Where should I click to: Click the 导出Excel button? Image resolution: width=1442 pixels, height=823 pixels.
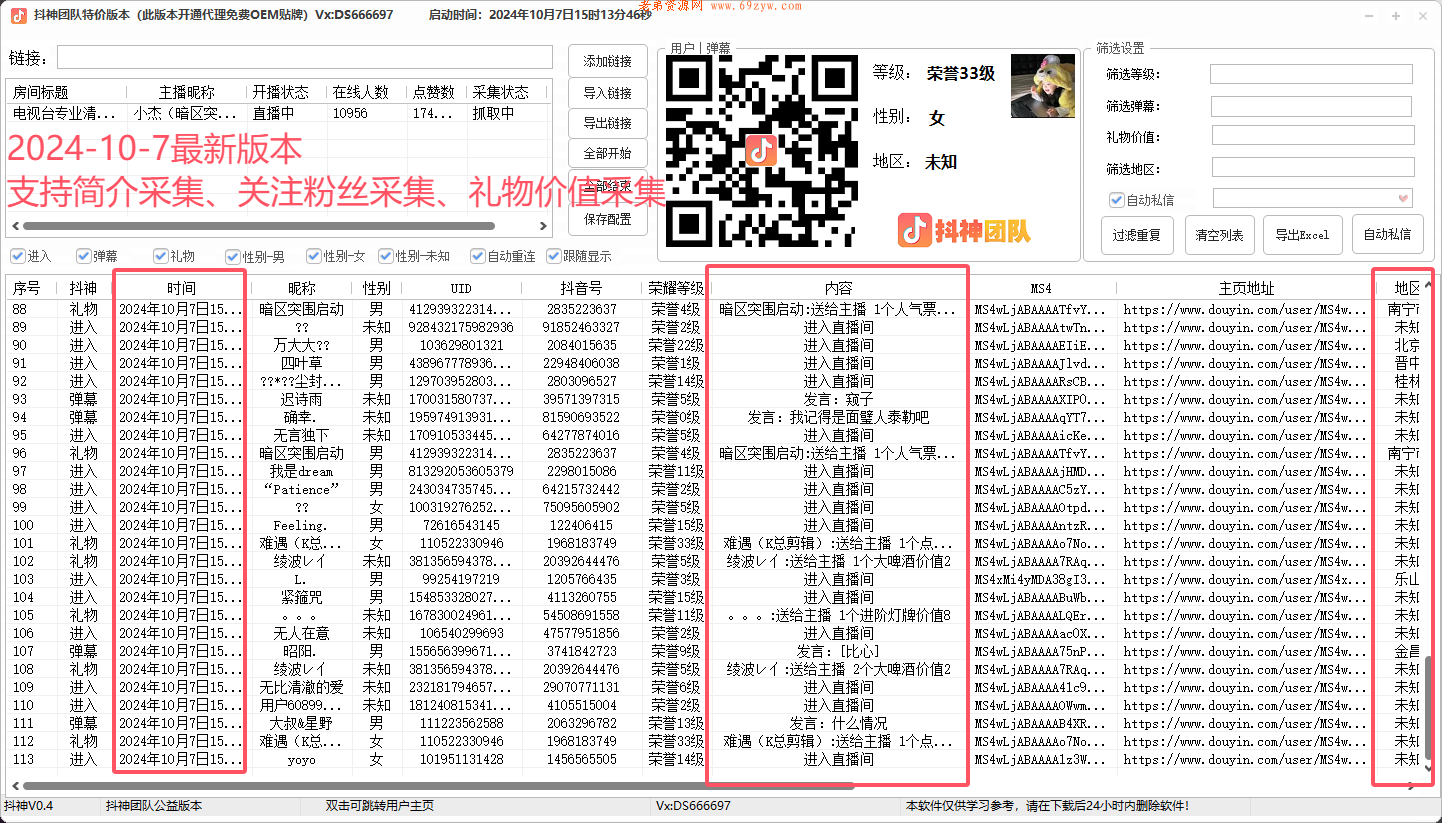pyautogui.click(x=1303, y=235)
